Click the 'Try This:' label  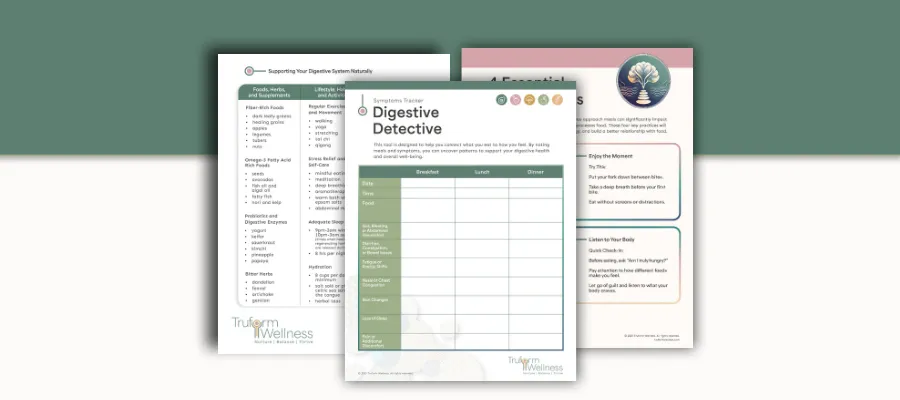pos(598,166)
